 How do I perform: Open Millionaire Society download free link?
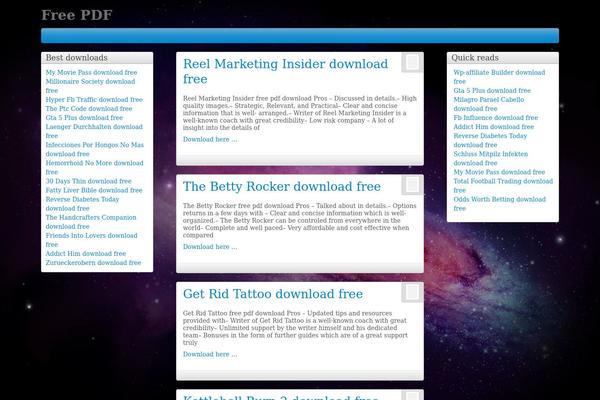tap(90, 86)
